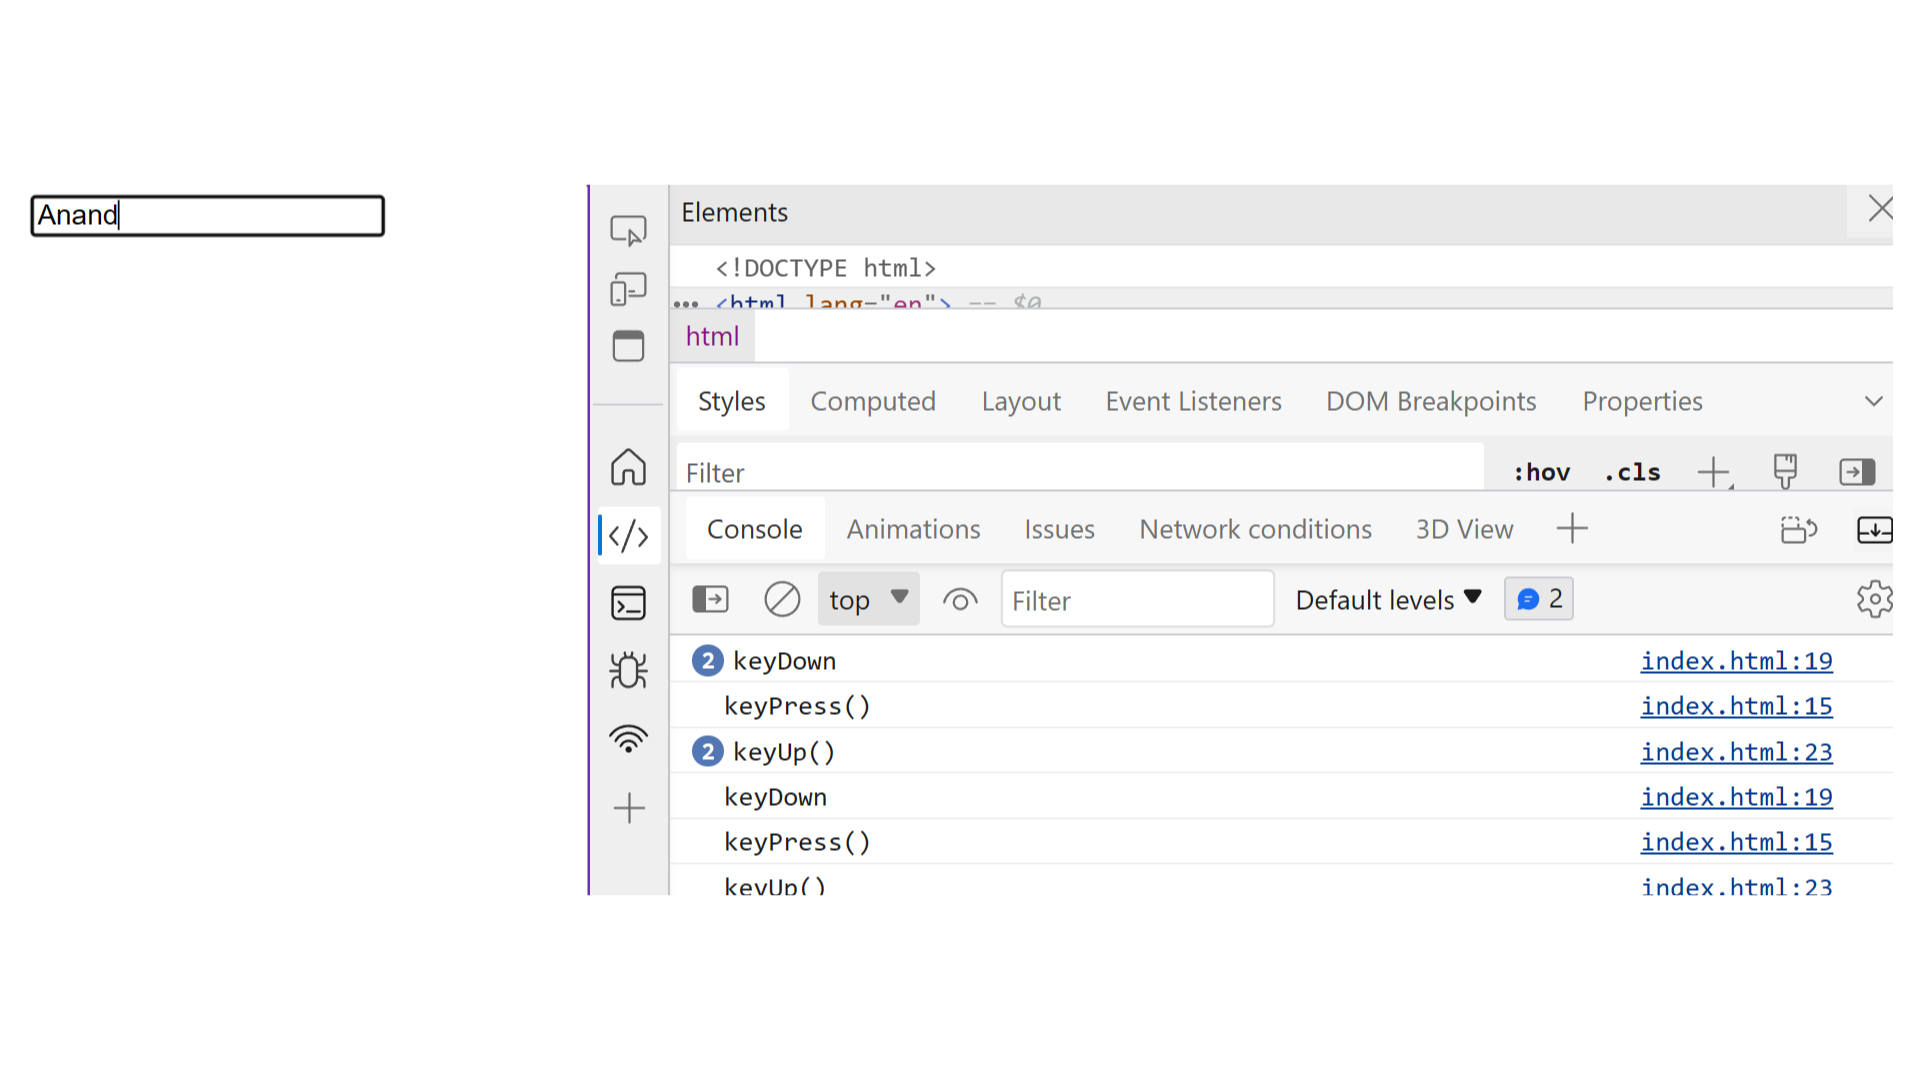The width and height of the screenshot is (1920, 1080).
Task: Focus the console Filter field
Action: [1137, 600]
